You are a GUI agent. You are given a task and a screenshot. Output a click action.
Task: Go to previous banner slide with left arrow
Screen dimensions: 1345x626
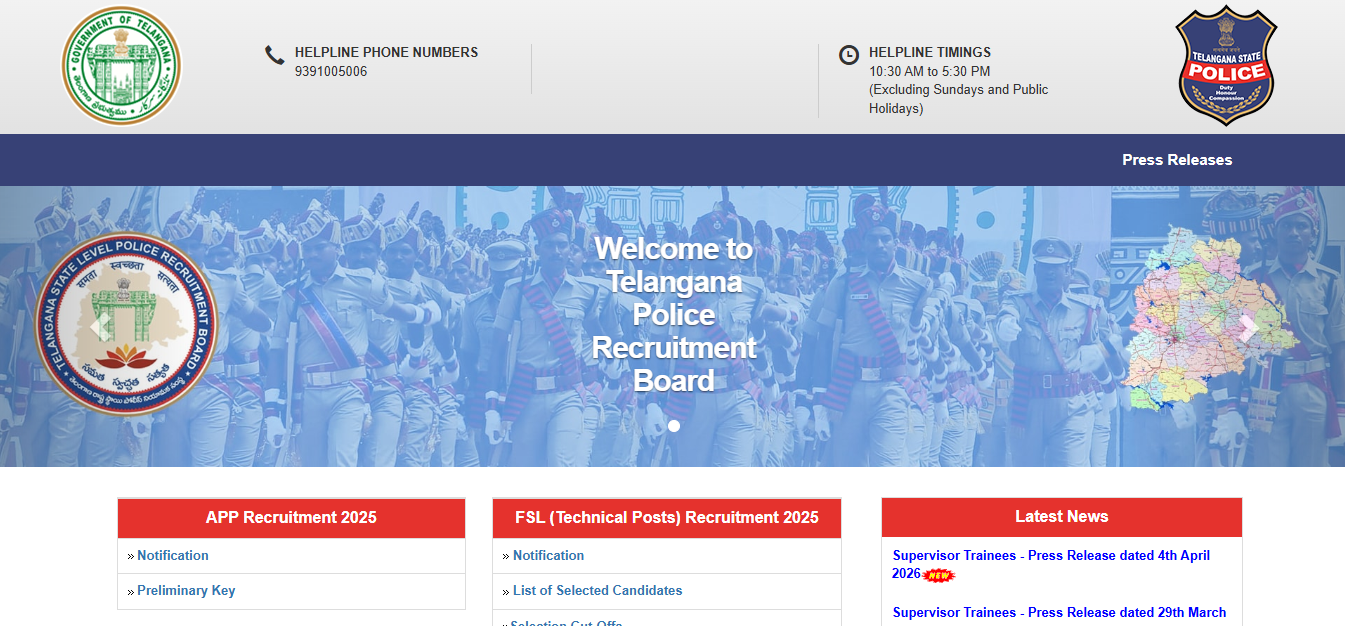[x=98, y=327]
